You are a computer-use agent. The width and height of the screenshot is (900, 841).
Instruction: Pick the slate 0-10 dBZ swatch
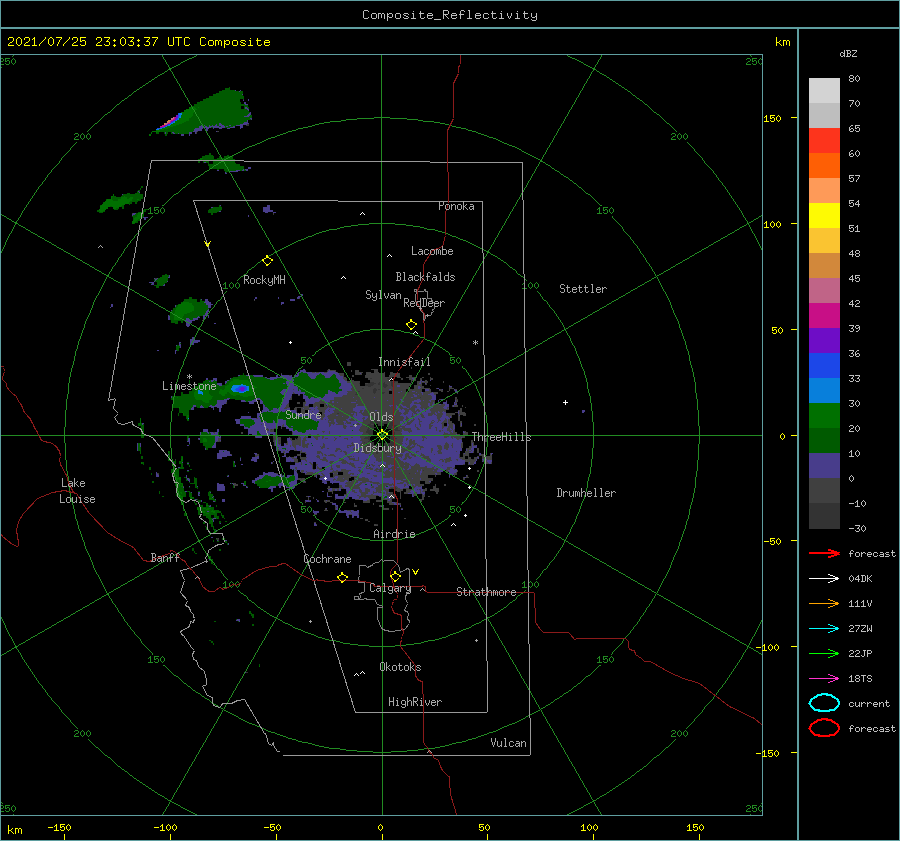[824, 465]
